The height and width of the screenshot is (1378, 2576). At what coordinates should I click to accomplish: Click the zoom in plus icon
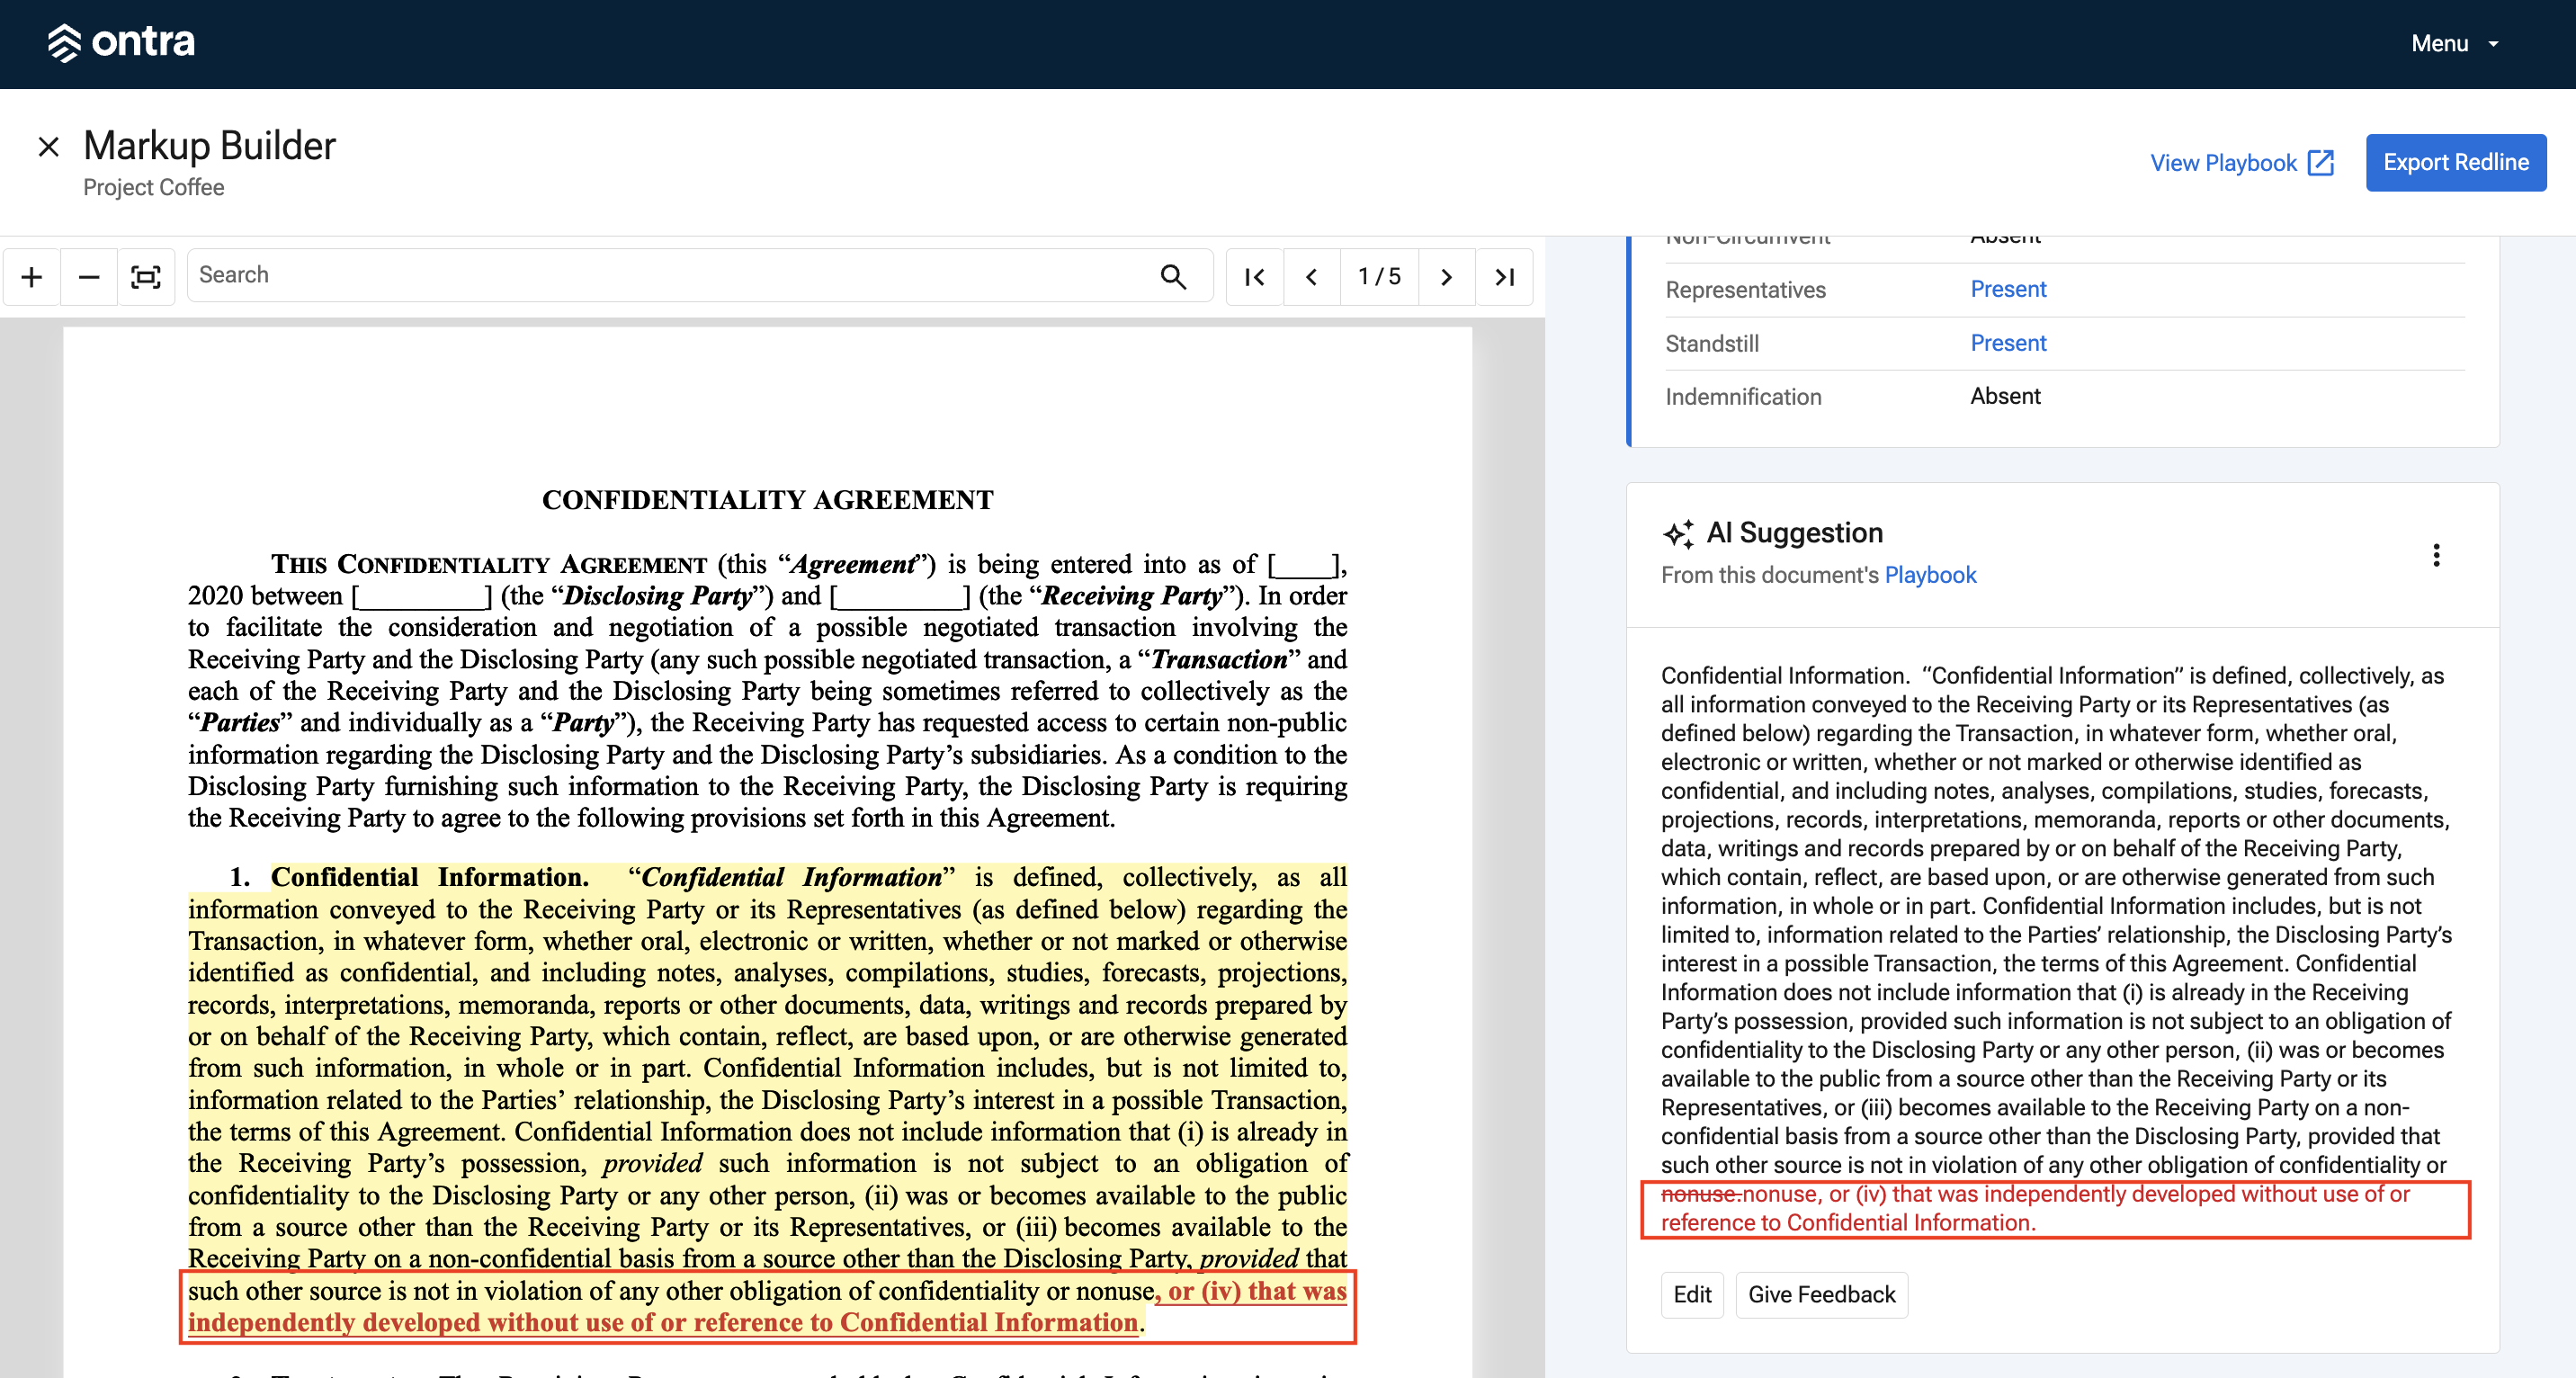point(32,277)
